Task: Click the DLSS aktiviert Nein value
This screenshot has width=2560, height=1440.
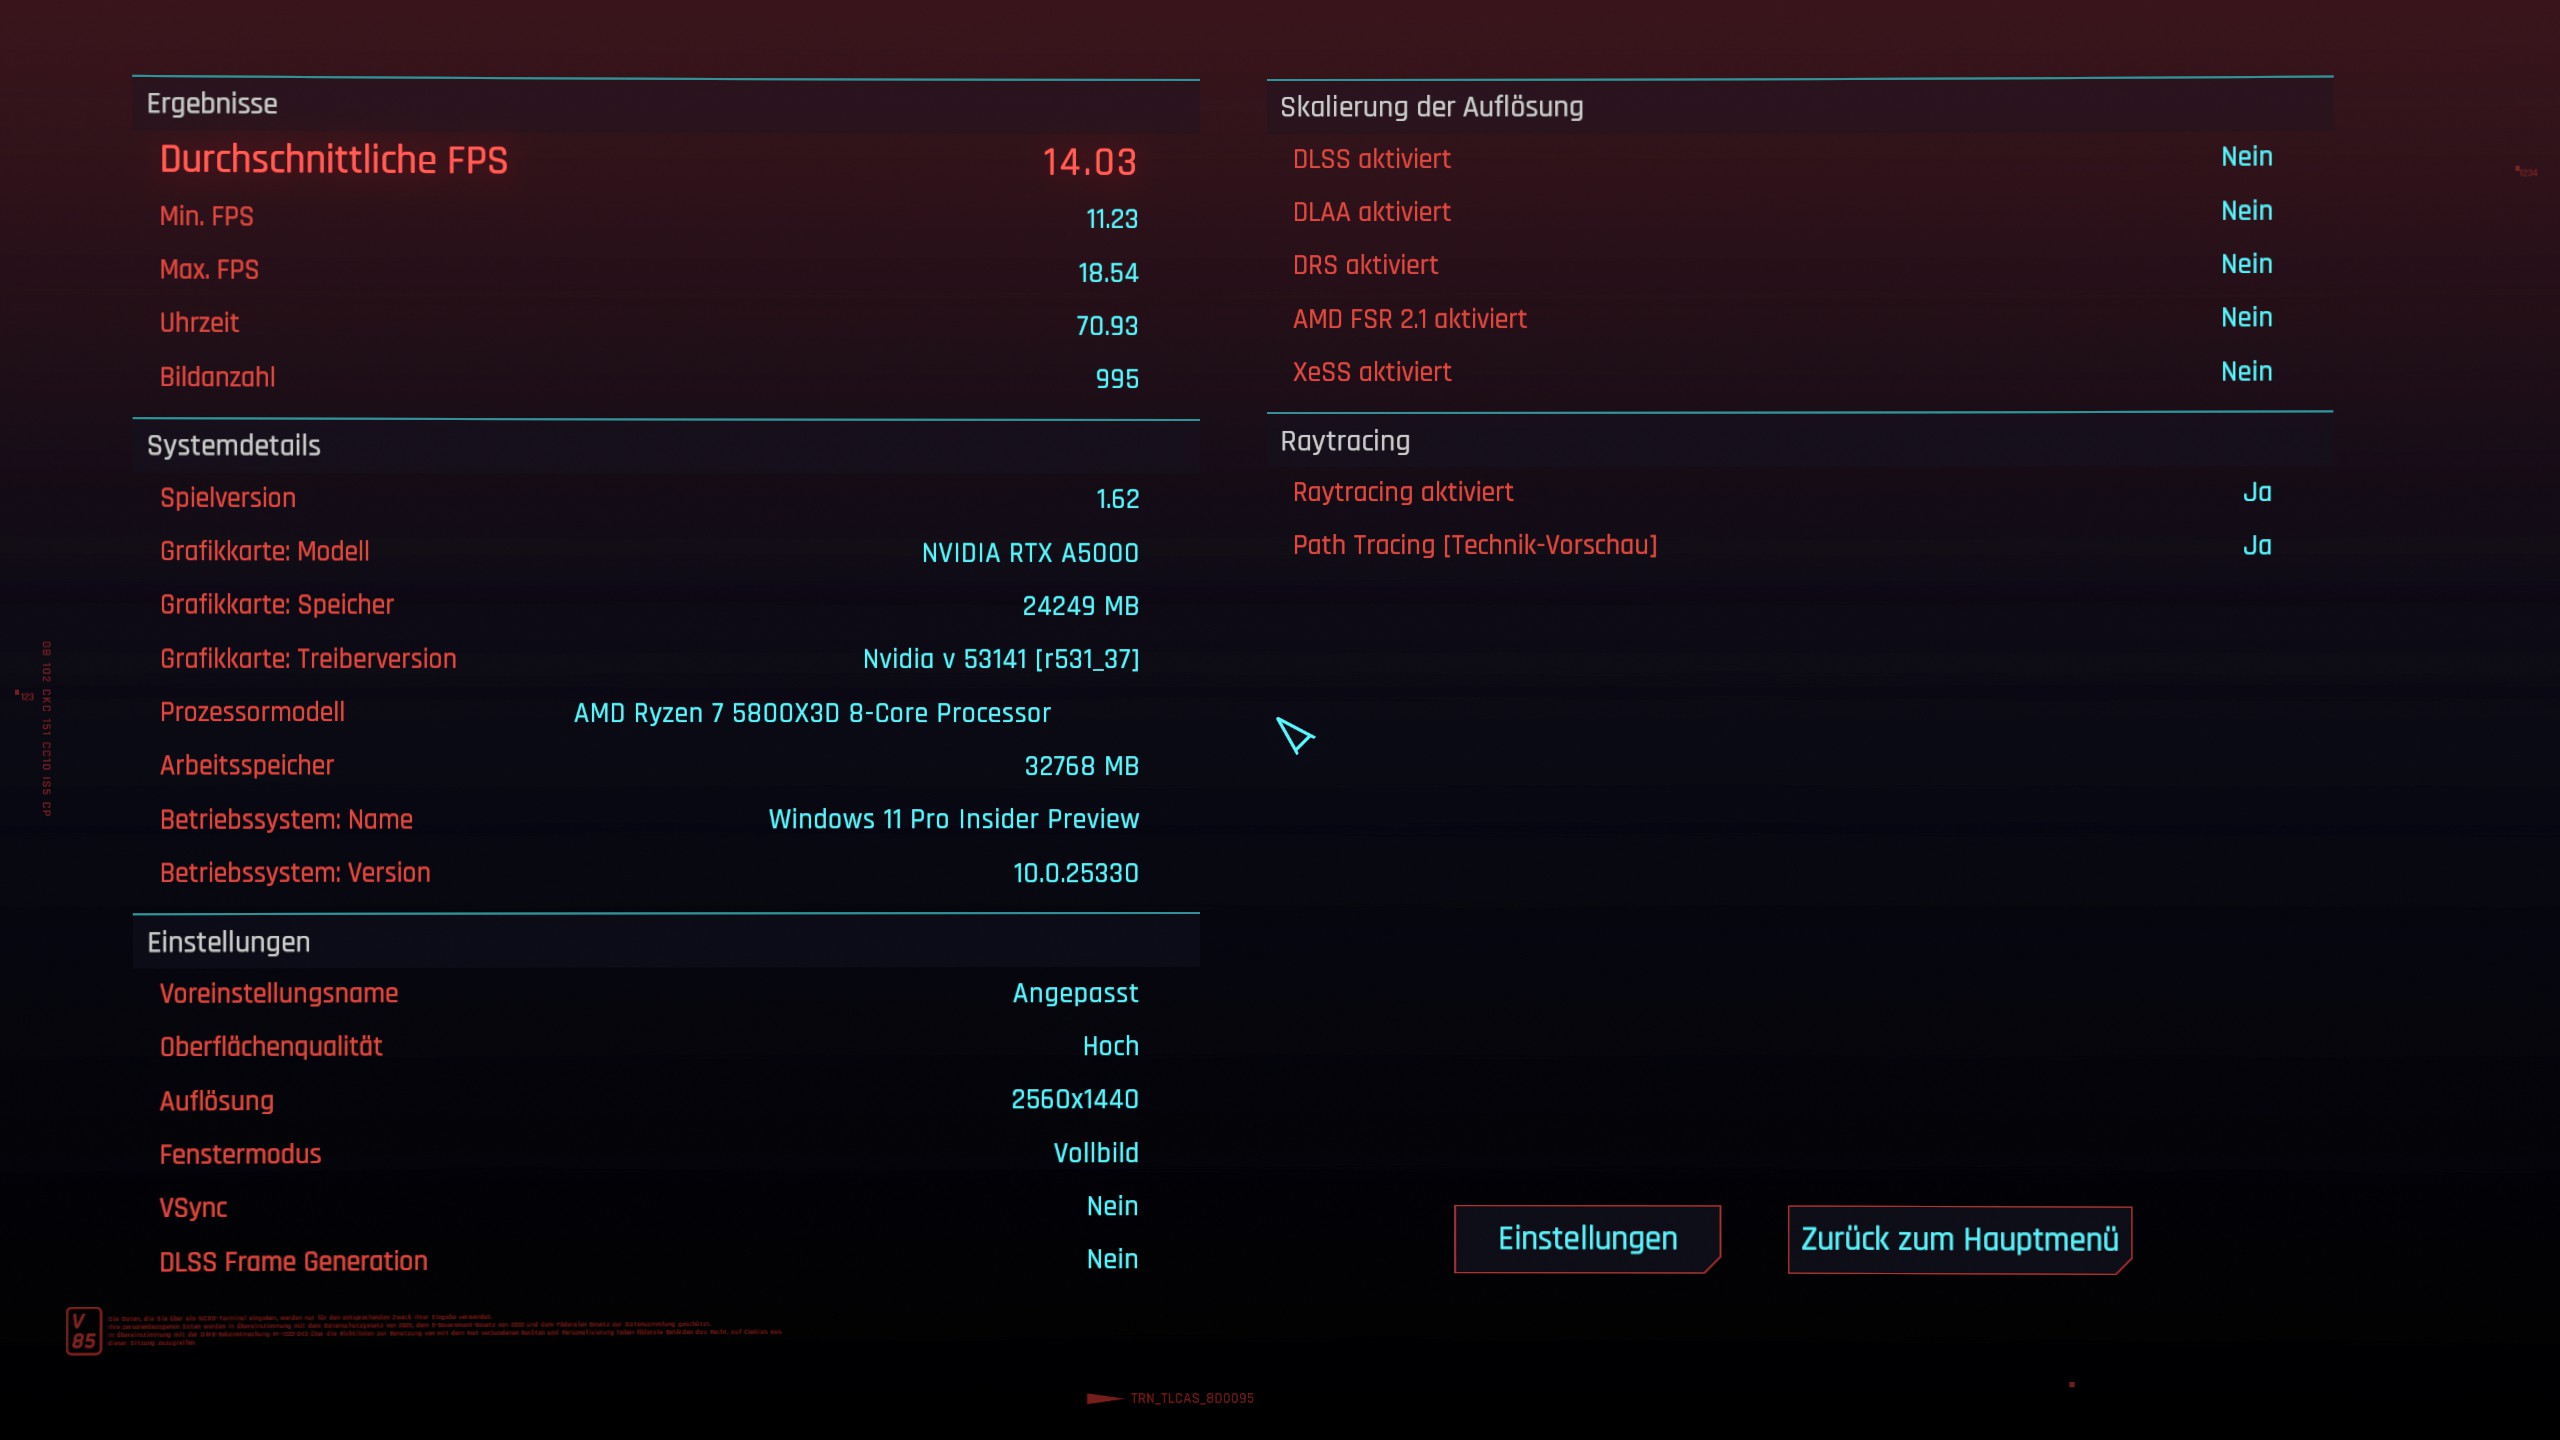Action: tap(2246, 157)
